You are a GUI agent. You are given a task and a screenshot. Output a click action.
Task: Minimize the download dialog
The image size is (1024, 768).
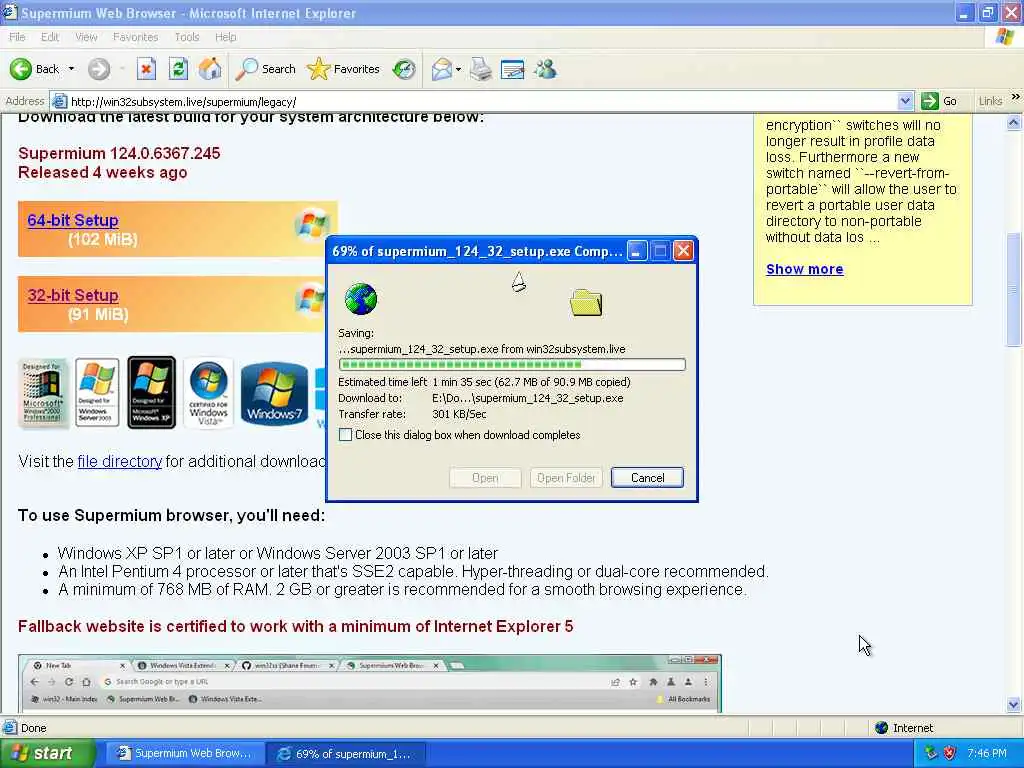click(x=637, y=251)
